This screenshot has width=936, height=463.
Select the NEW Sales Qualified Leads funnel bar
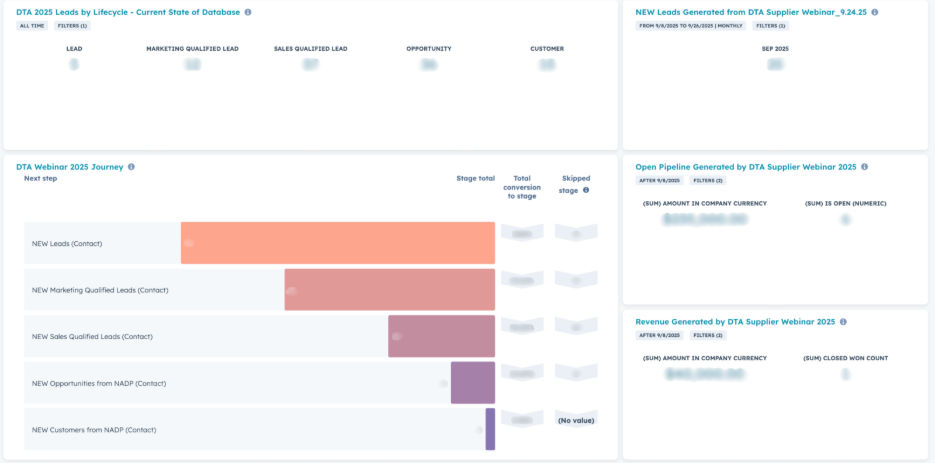pyautogui.click(x=441, y=336)
